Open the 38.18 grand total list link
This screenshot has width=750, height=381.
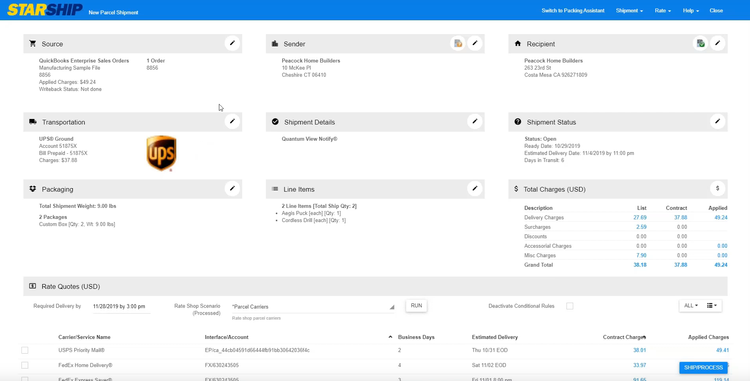[640, 265]
